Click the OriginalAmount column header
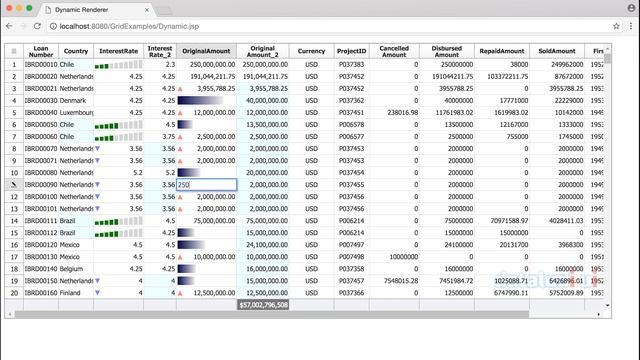The height and width of the screenshot is (360, 640). (x=207, y=51)
